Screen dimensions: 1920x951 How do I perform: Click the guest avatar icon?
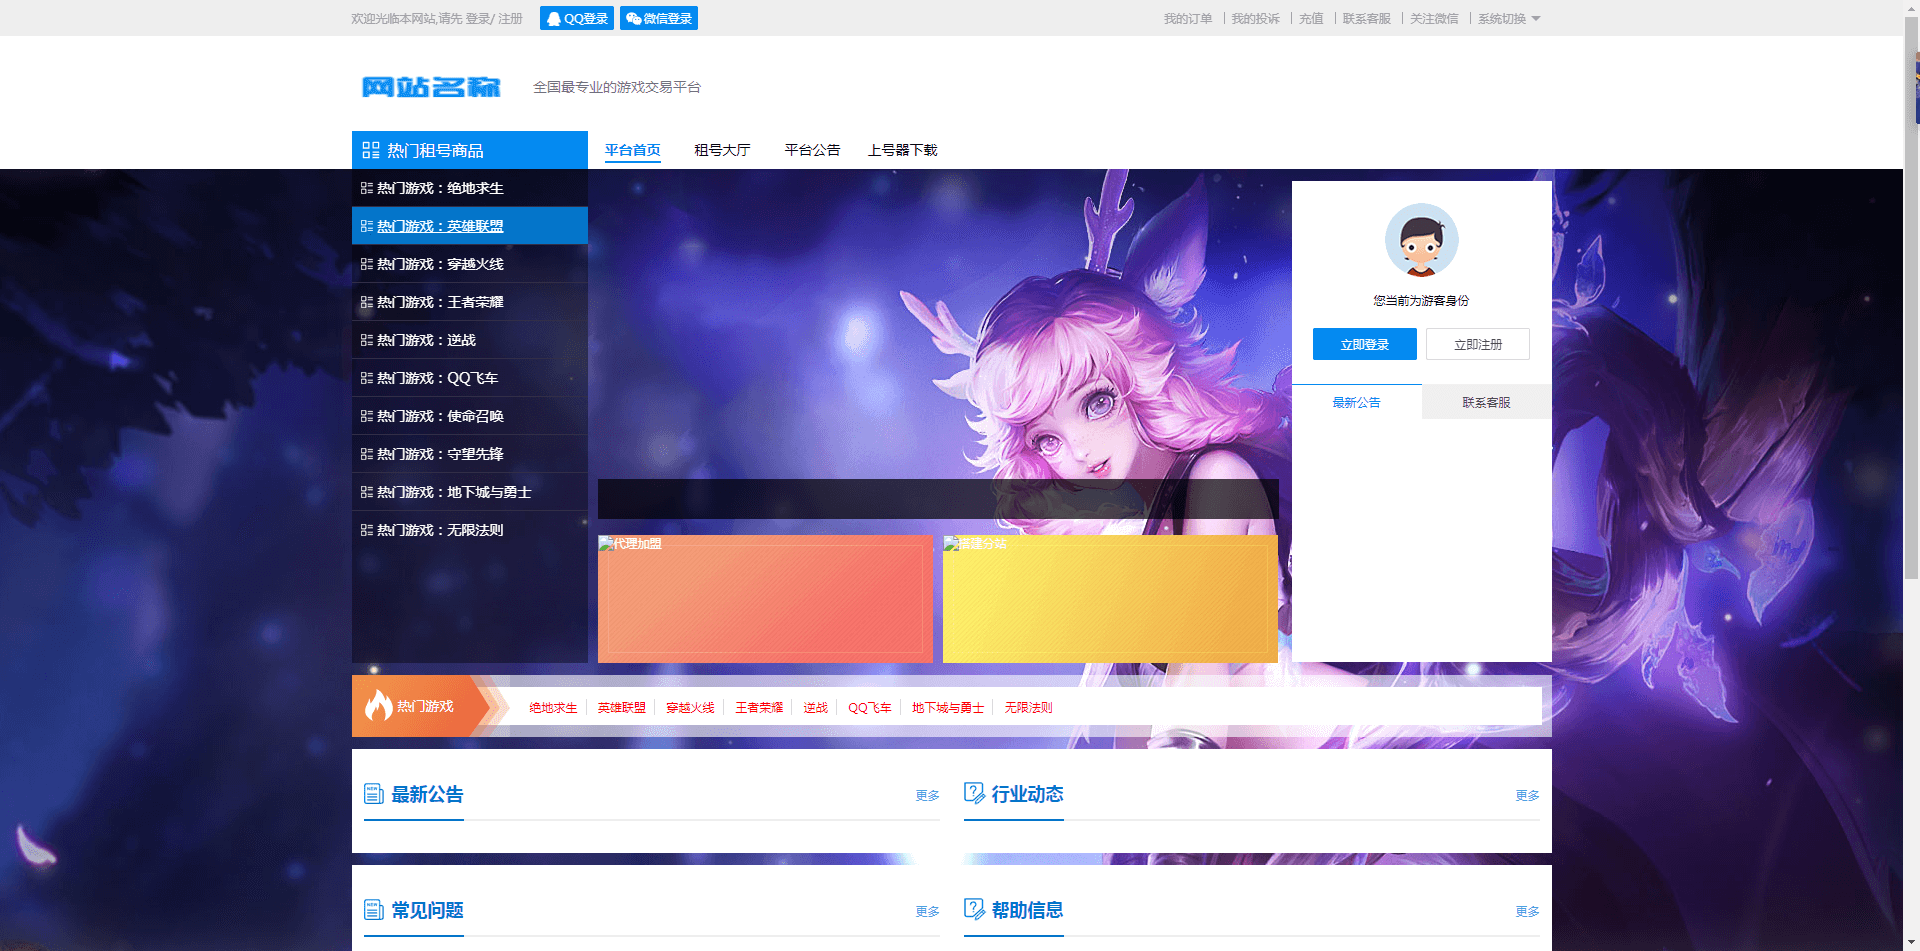pos(1421,240)
